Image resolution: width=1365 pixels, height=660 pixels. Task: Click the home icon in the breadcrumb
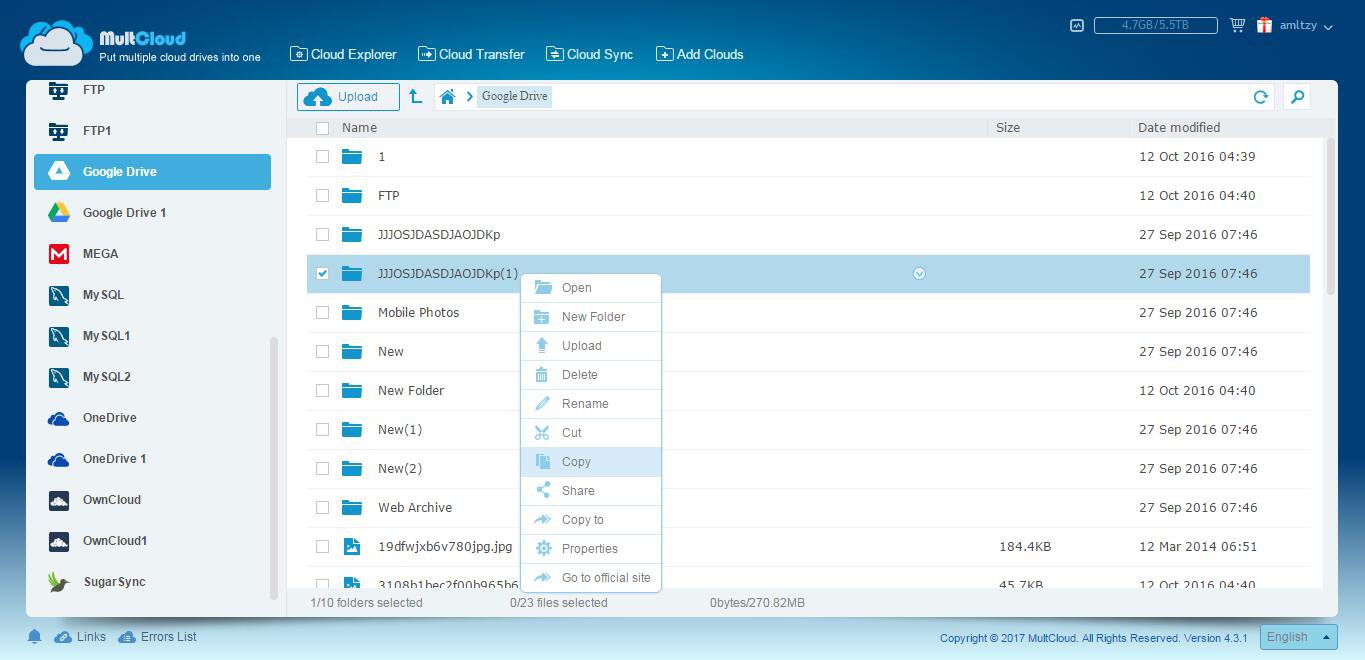(x=447, y=97)
